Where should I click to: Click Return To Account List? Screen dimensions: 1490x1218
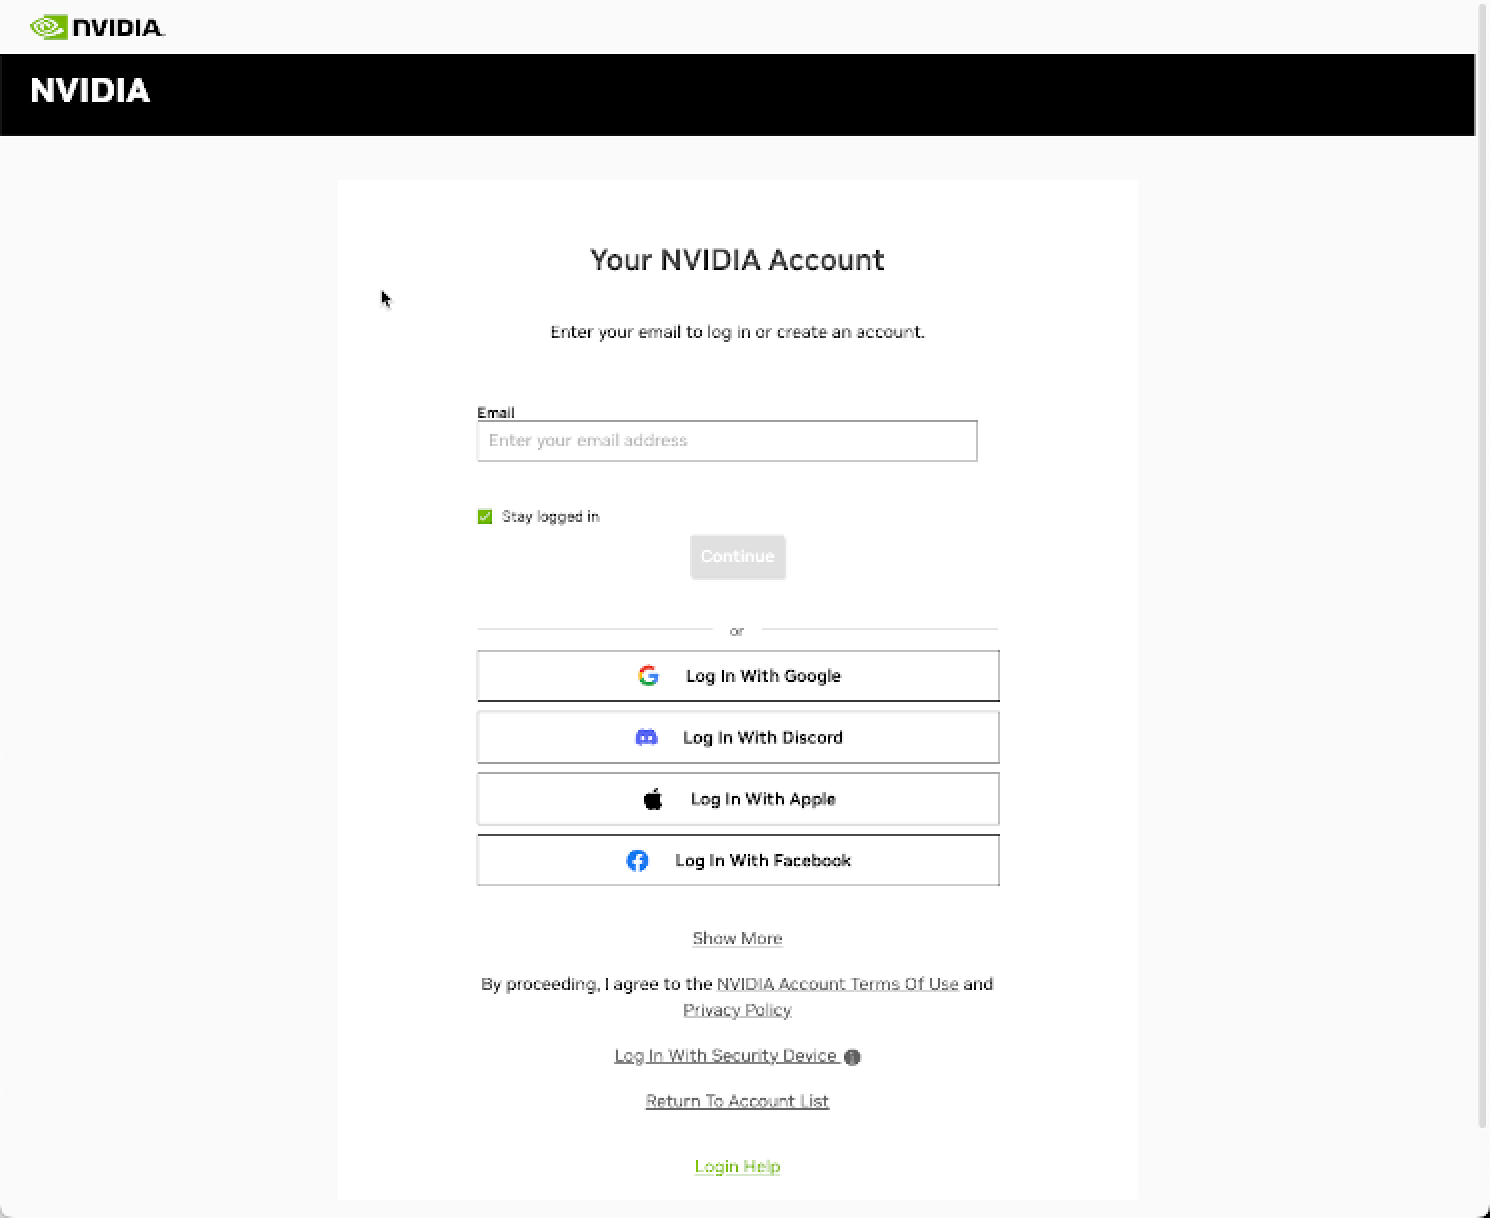[737, 1100]
